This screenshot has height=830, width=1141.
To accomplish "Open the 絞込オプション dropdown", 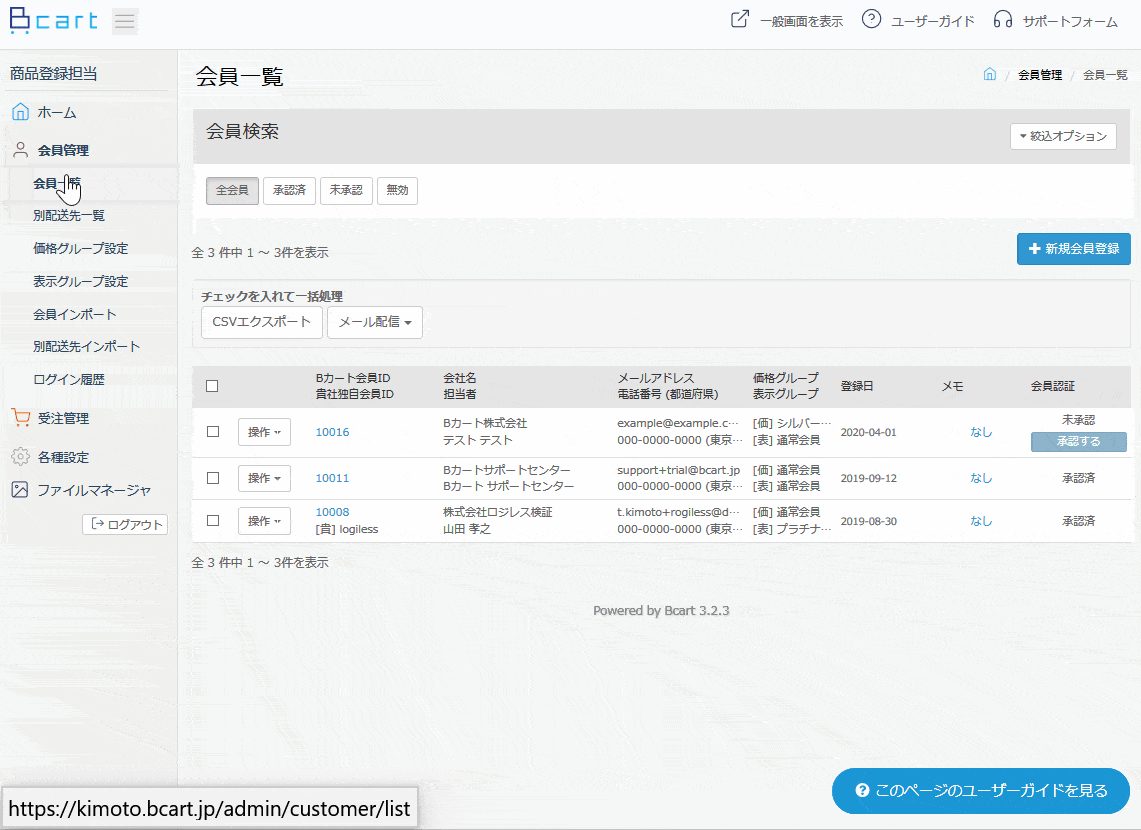I will 1063,136.
